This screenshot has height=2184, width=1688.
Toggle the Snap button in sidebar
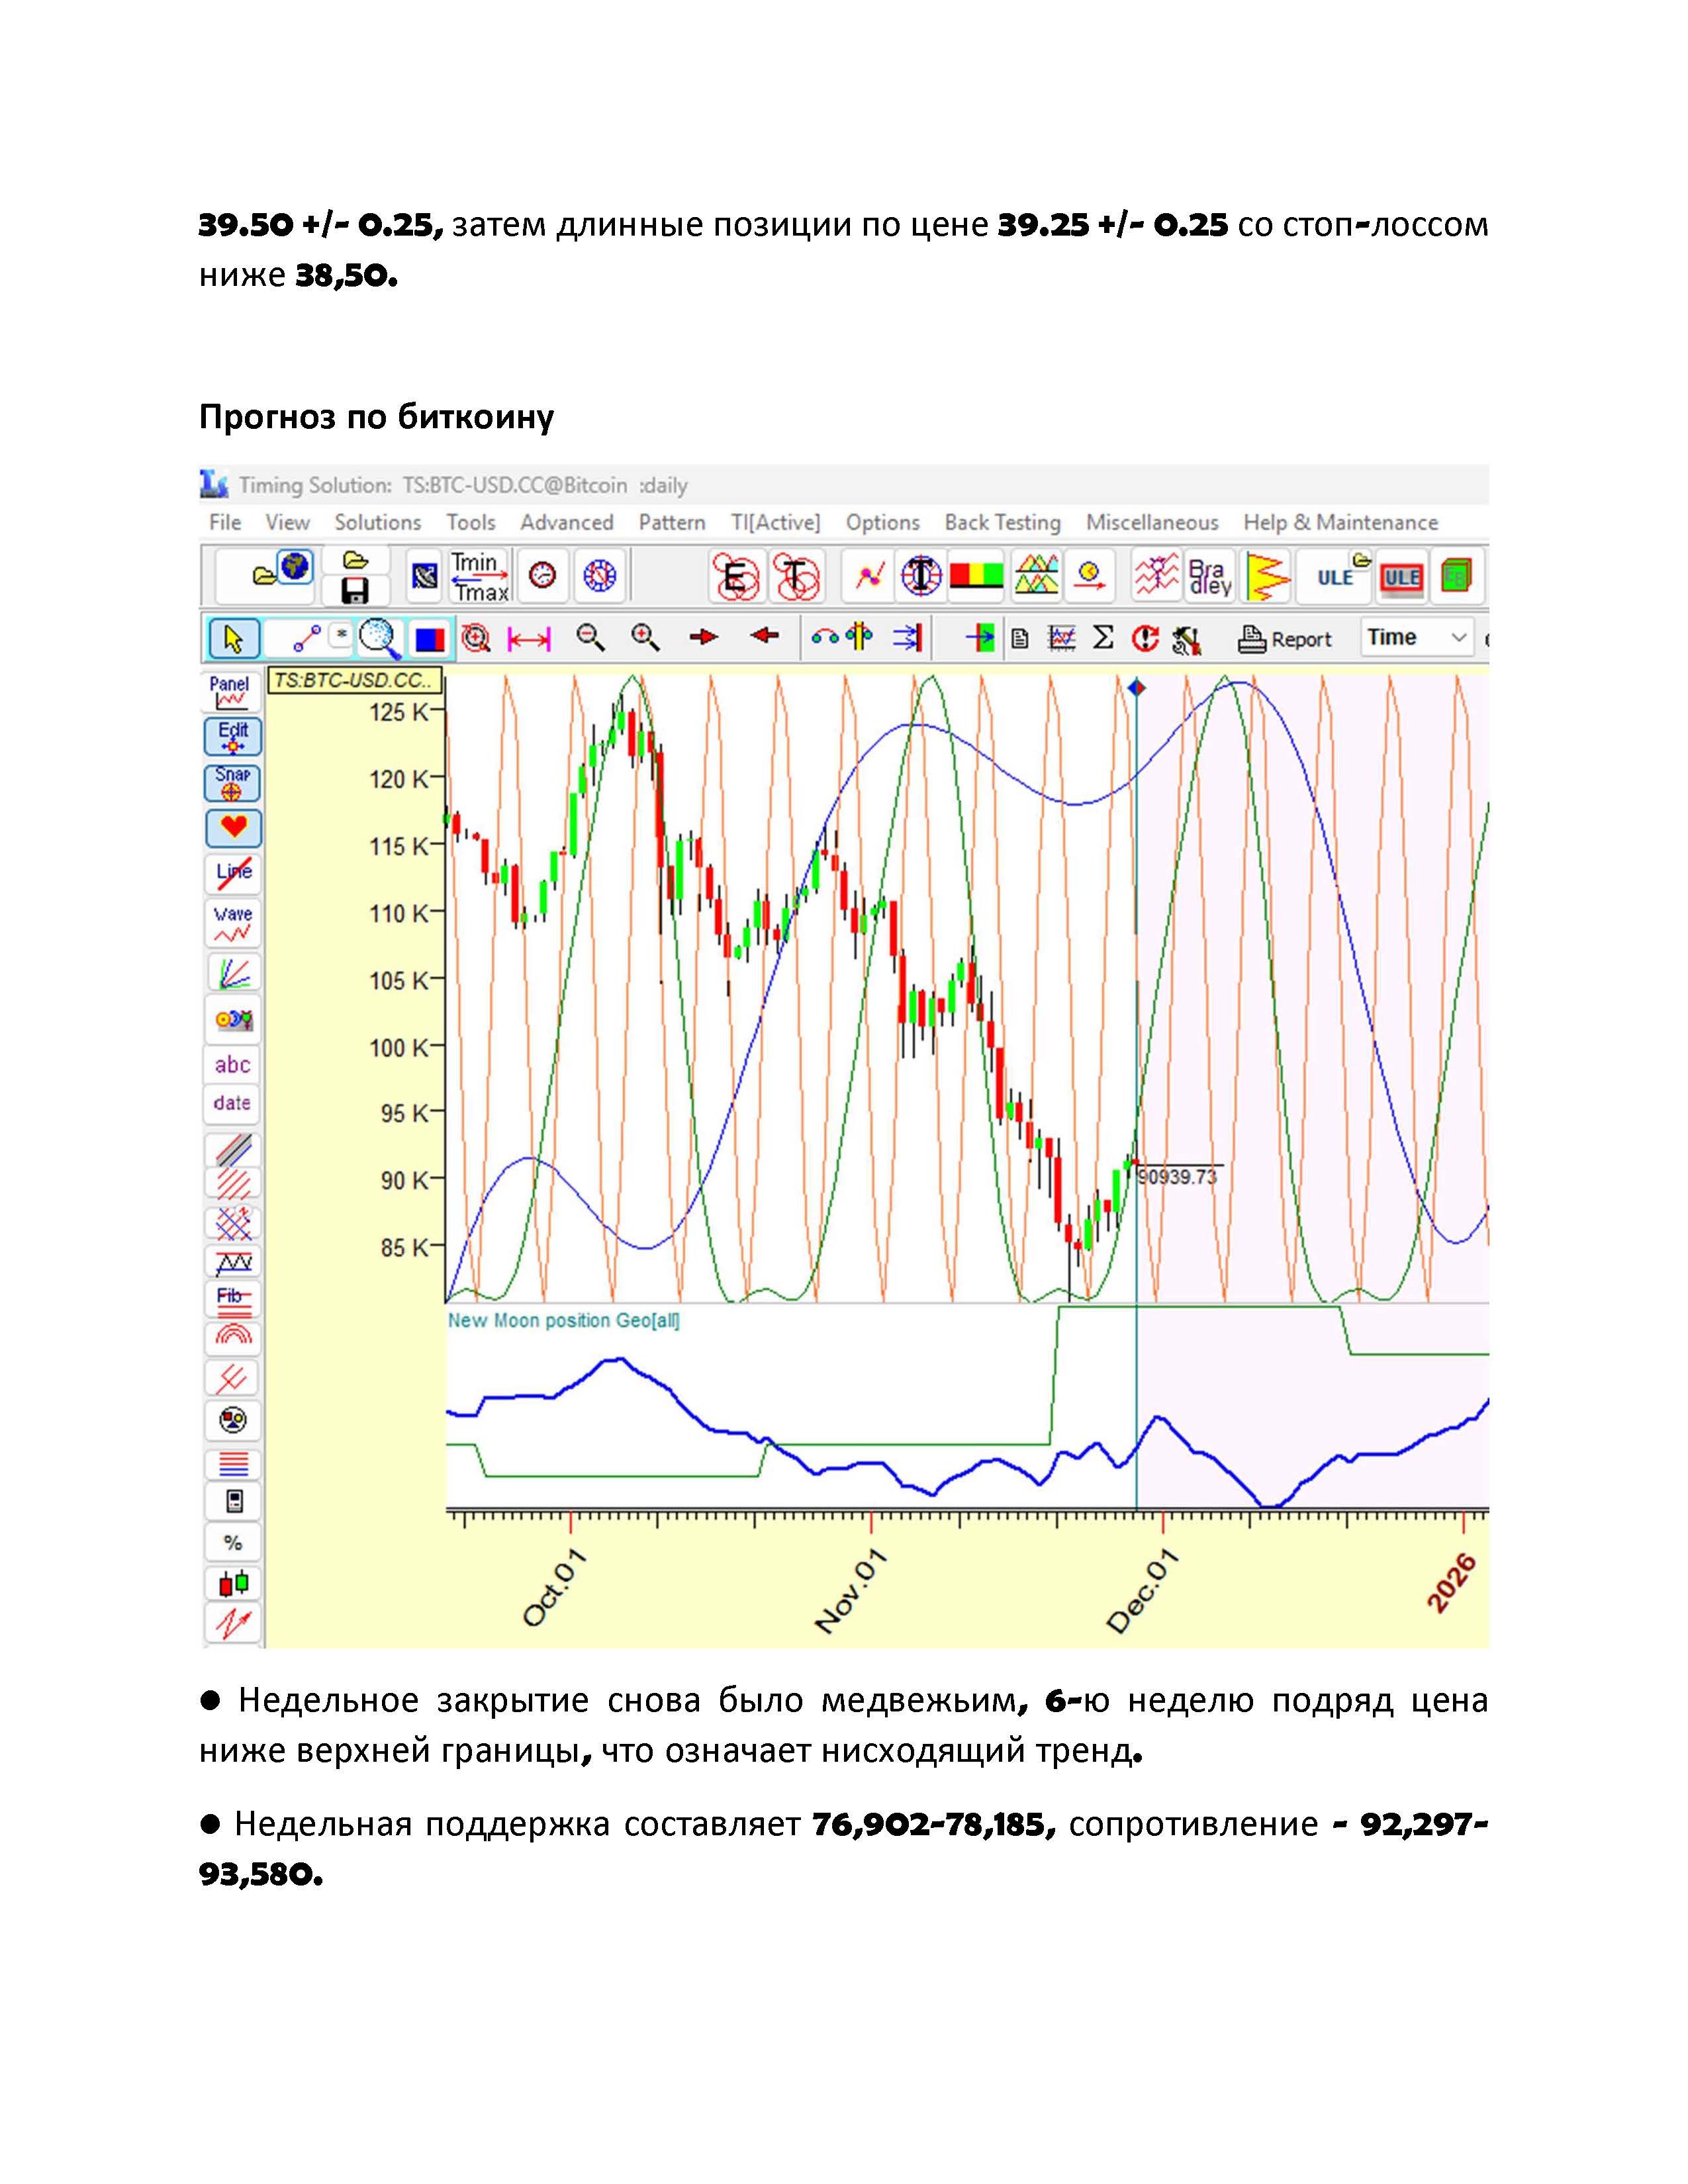232,782
